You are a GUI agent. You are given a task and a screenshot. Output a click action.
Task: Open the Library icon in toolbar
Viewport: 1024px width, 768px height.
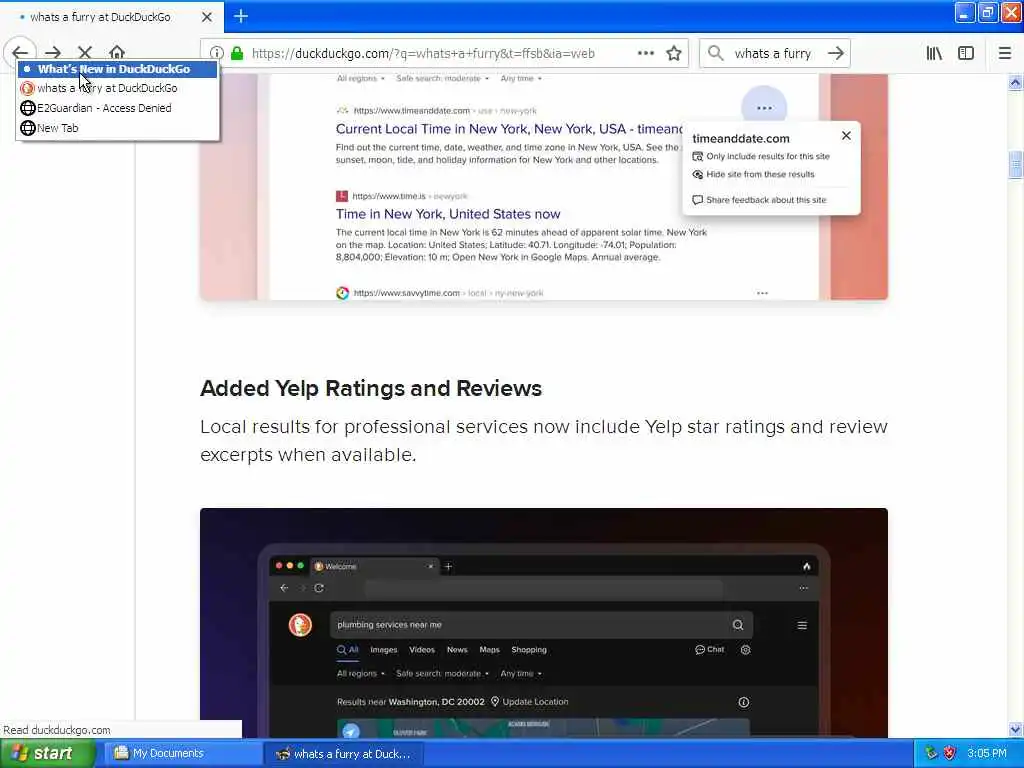pyautogui.click(x=935, y=54)
